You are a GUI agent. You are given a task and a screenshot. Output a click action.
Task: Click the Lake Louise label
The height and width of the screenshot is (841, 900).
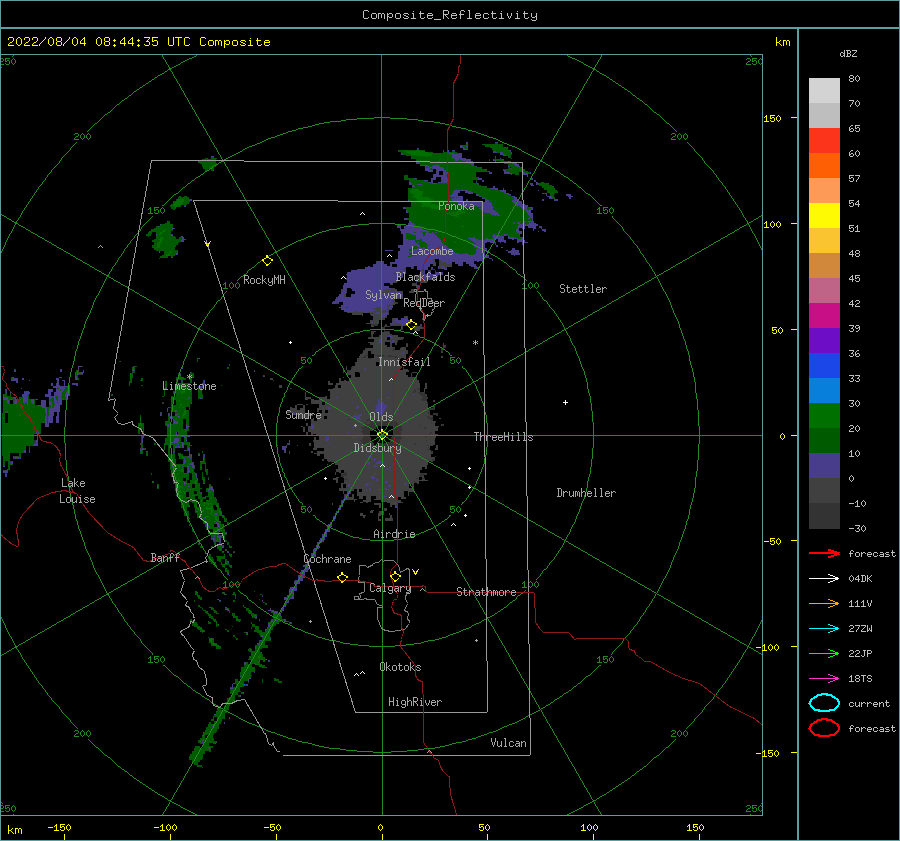pos(77,491)
